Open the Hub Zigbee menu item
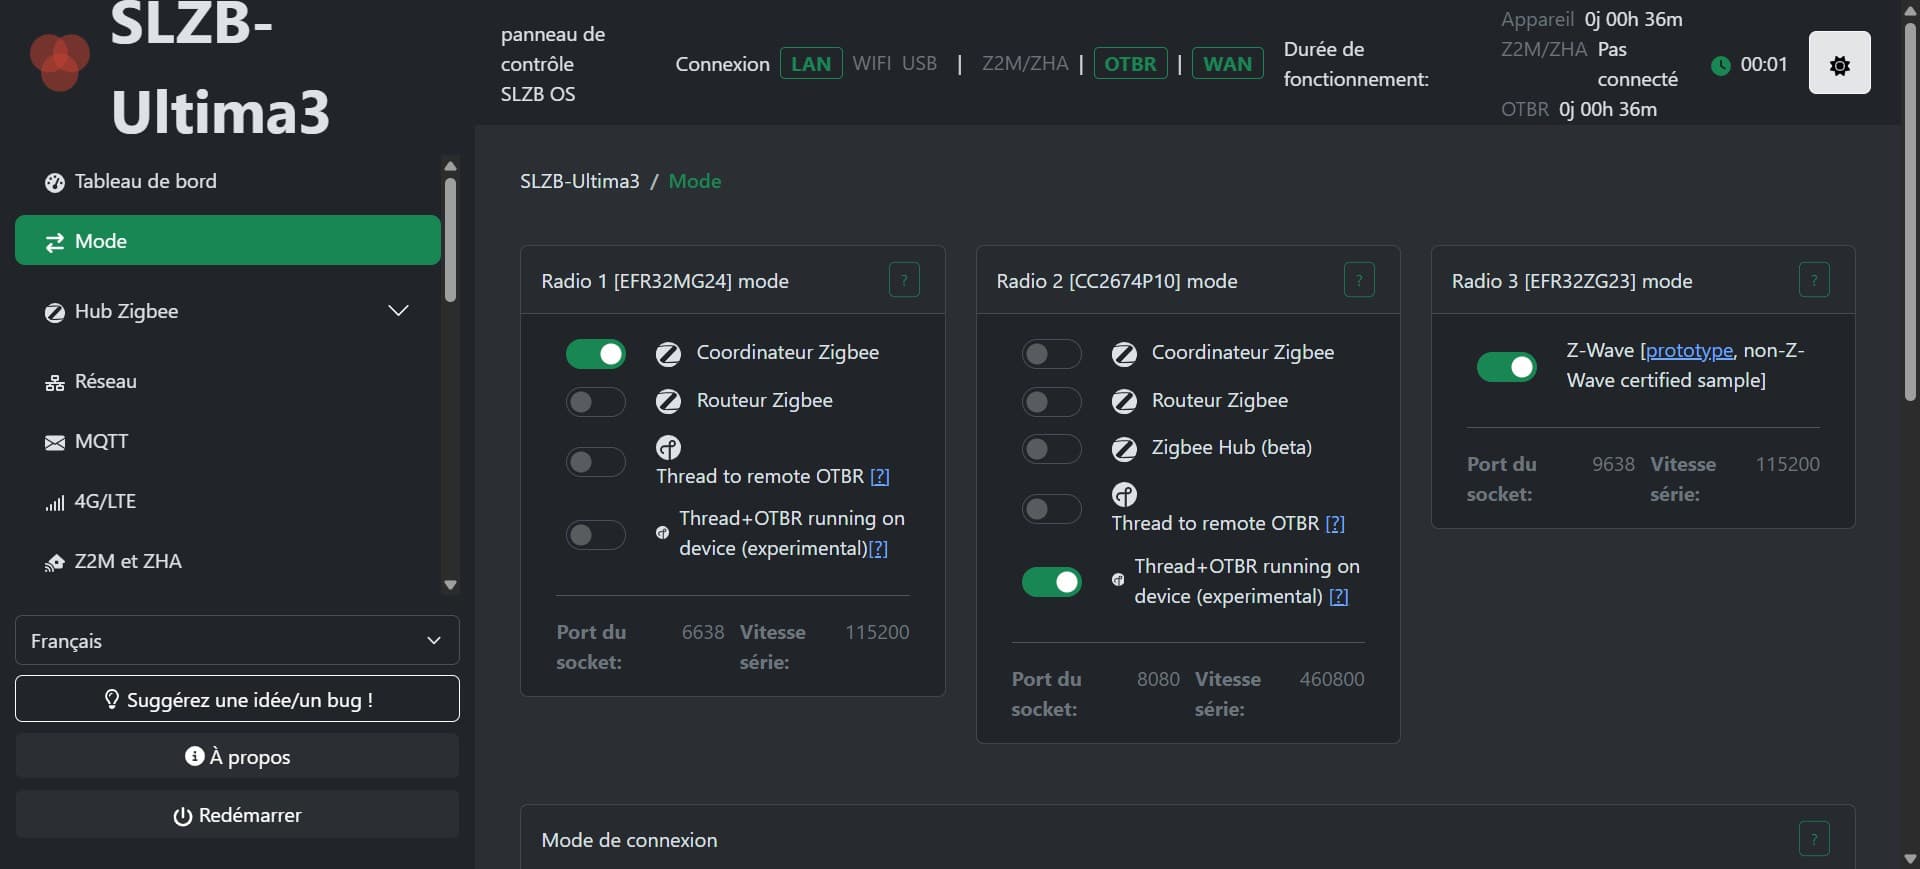 pos(228,311)
